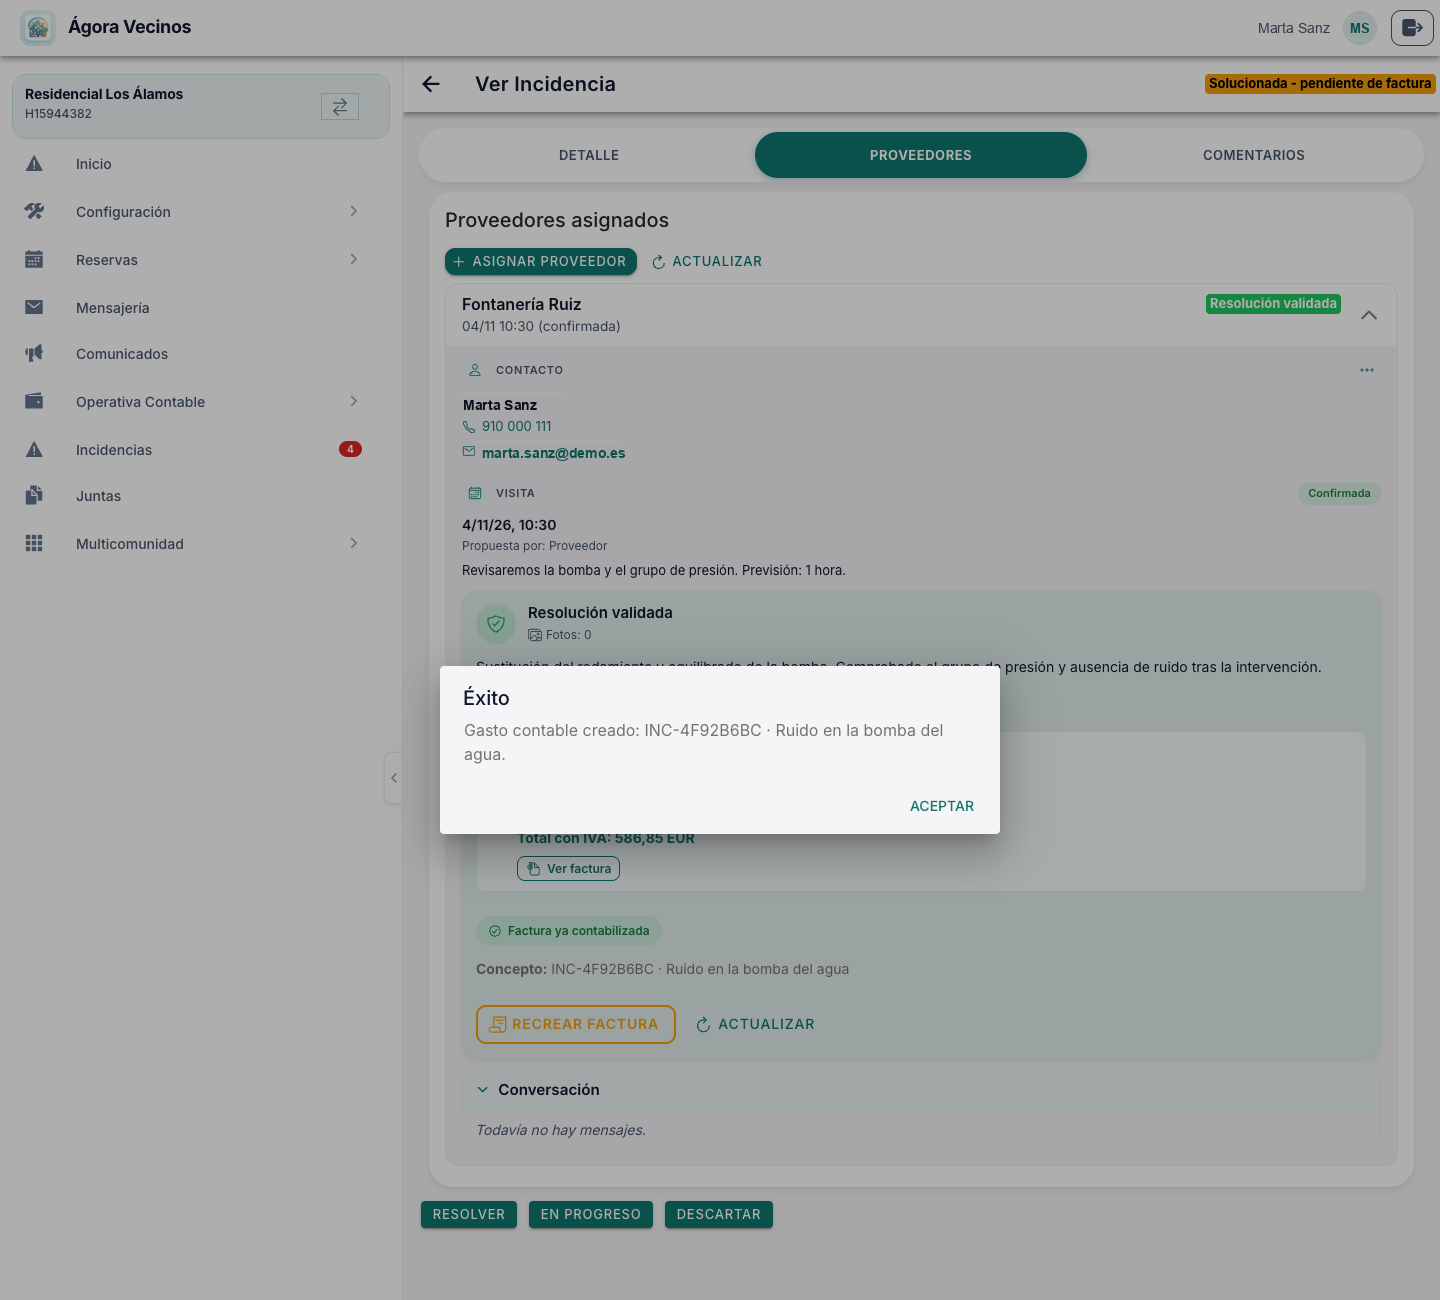This screenshot has width=1440, height=1300.
Task: Click the Multicomunidad grid icon
Action: pyautogui.click(x=34, y=544)
